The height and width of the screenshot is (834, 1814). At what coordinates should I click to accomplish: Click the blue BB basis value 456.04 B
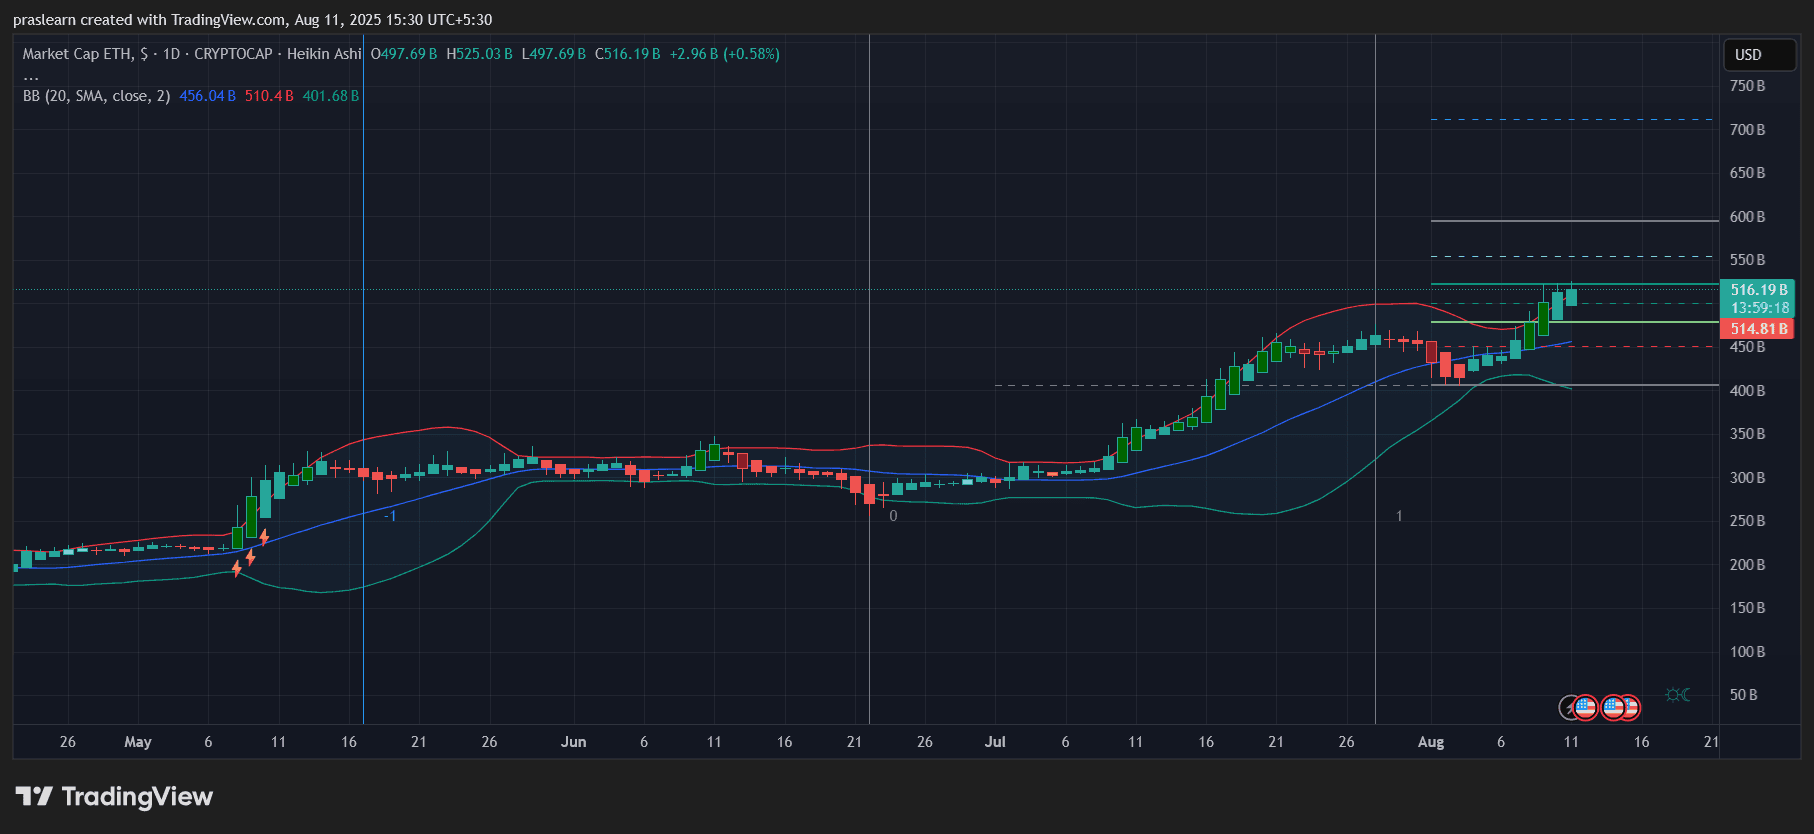point(207,96)
